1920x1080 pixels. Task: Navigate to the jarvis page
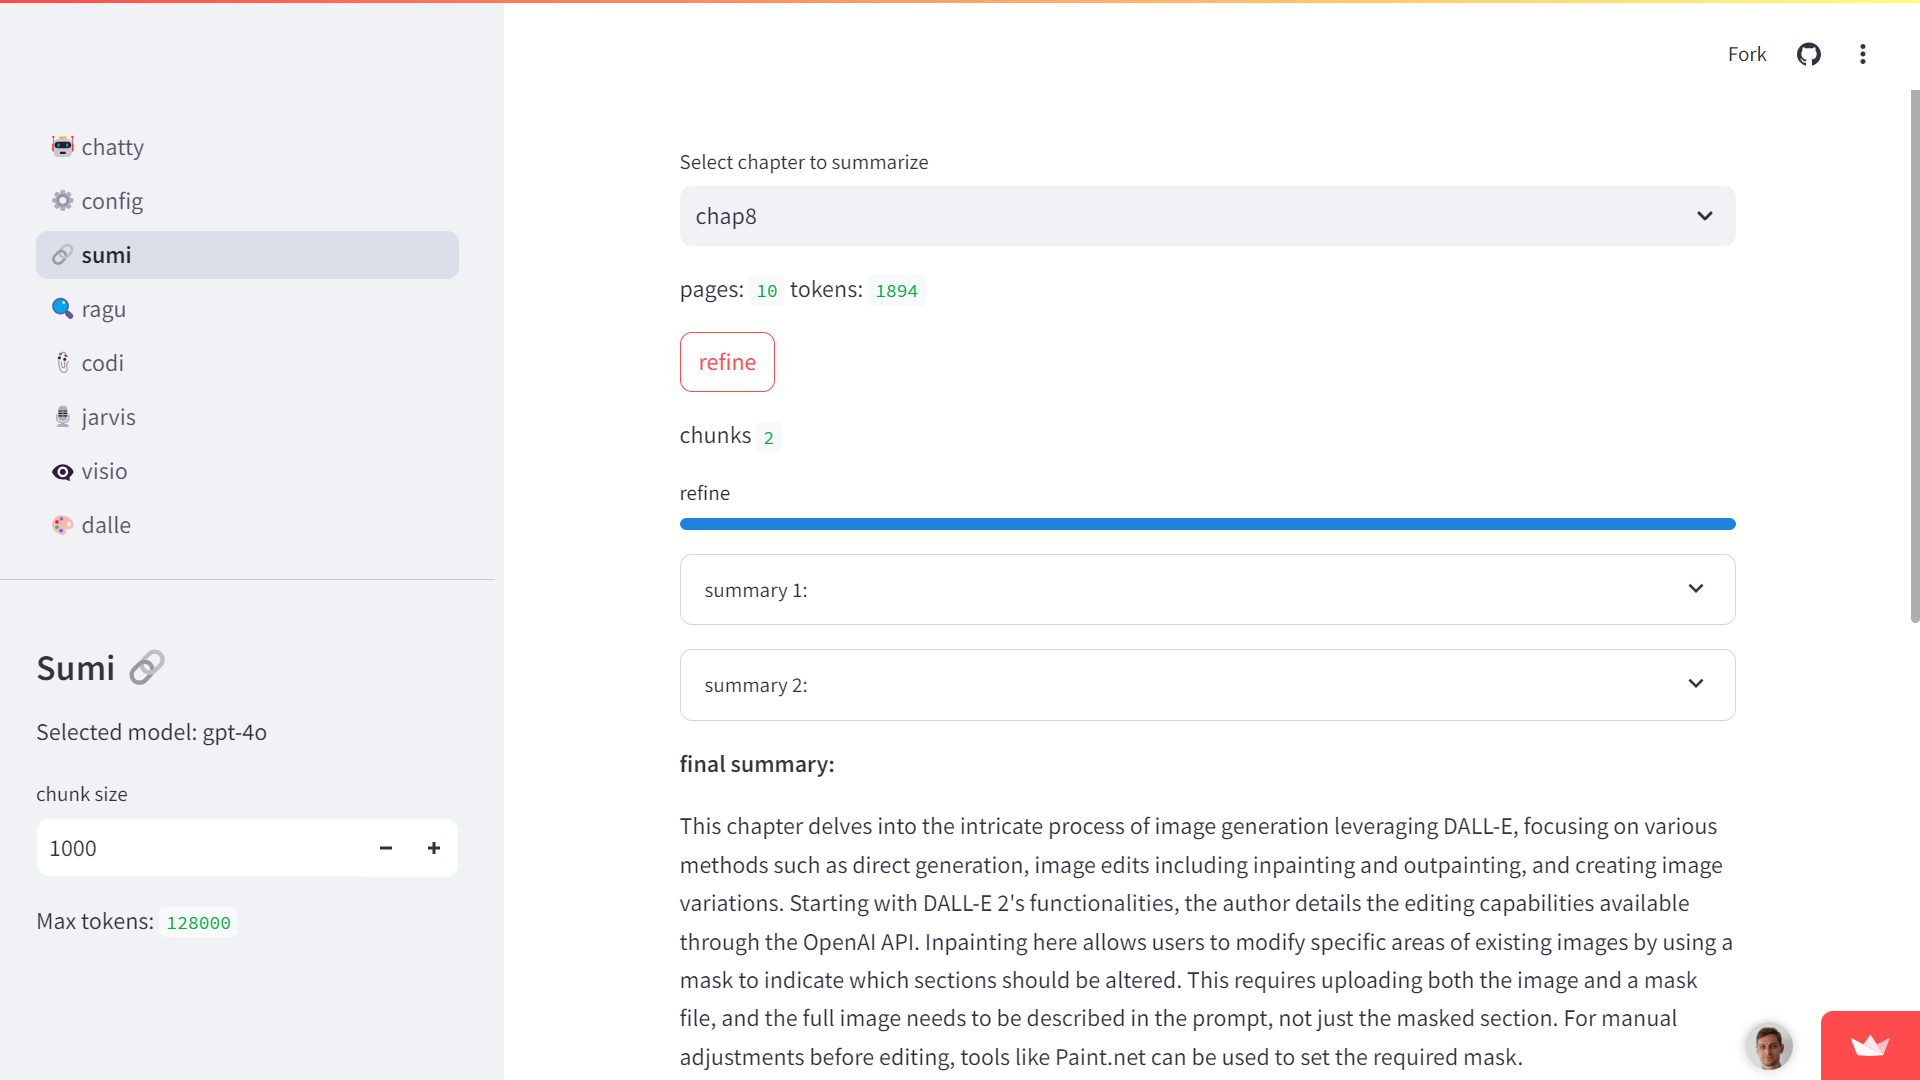pyautogui.click(x=247, y=417)
